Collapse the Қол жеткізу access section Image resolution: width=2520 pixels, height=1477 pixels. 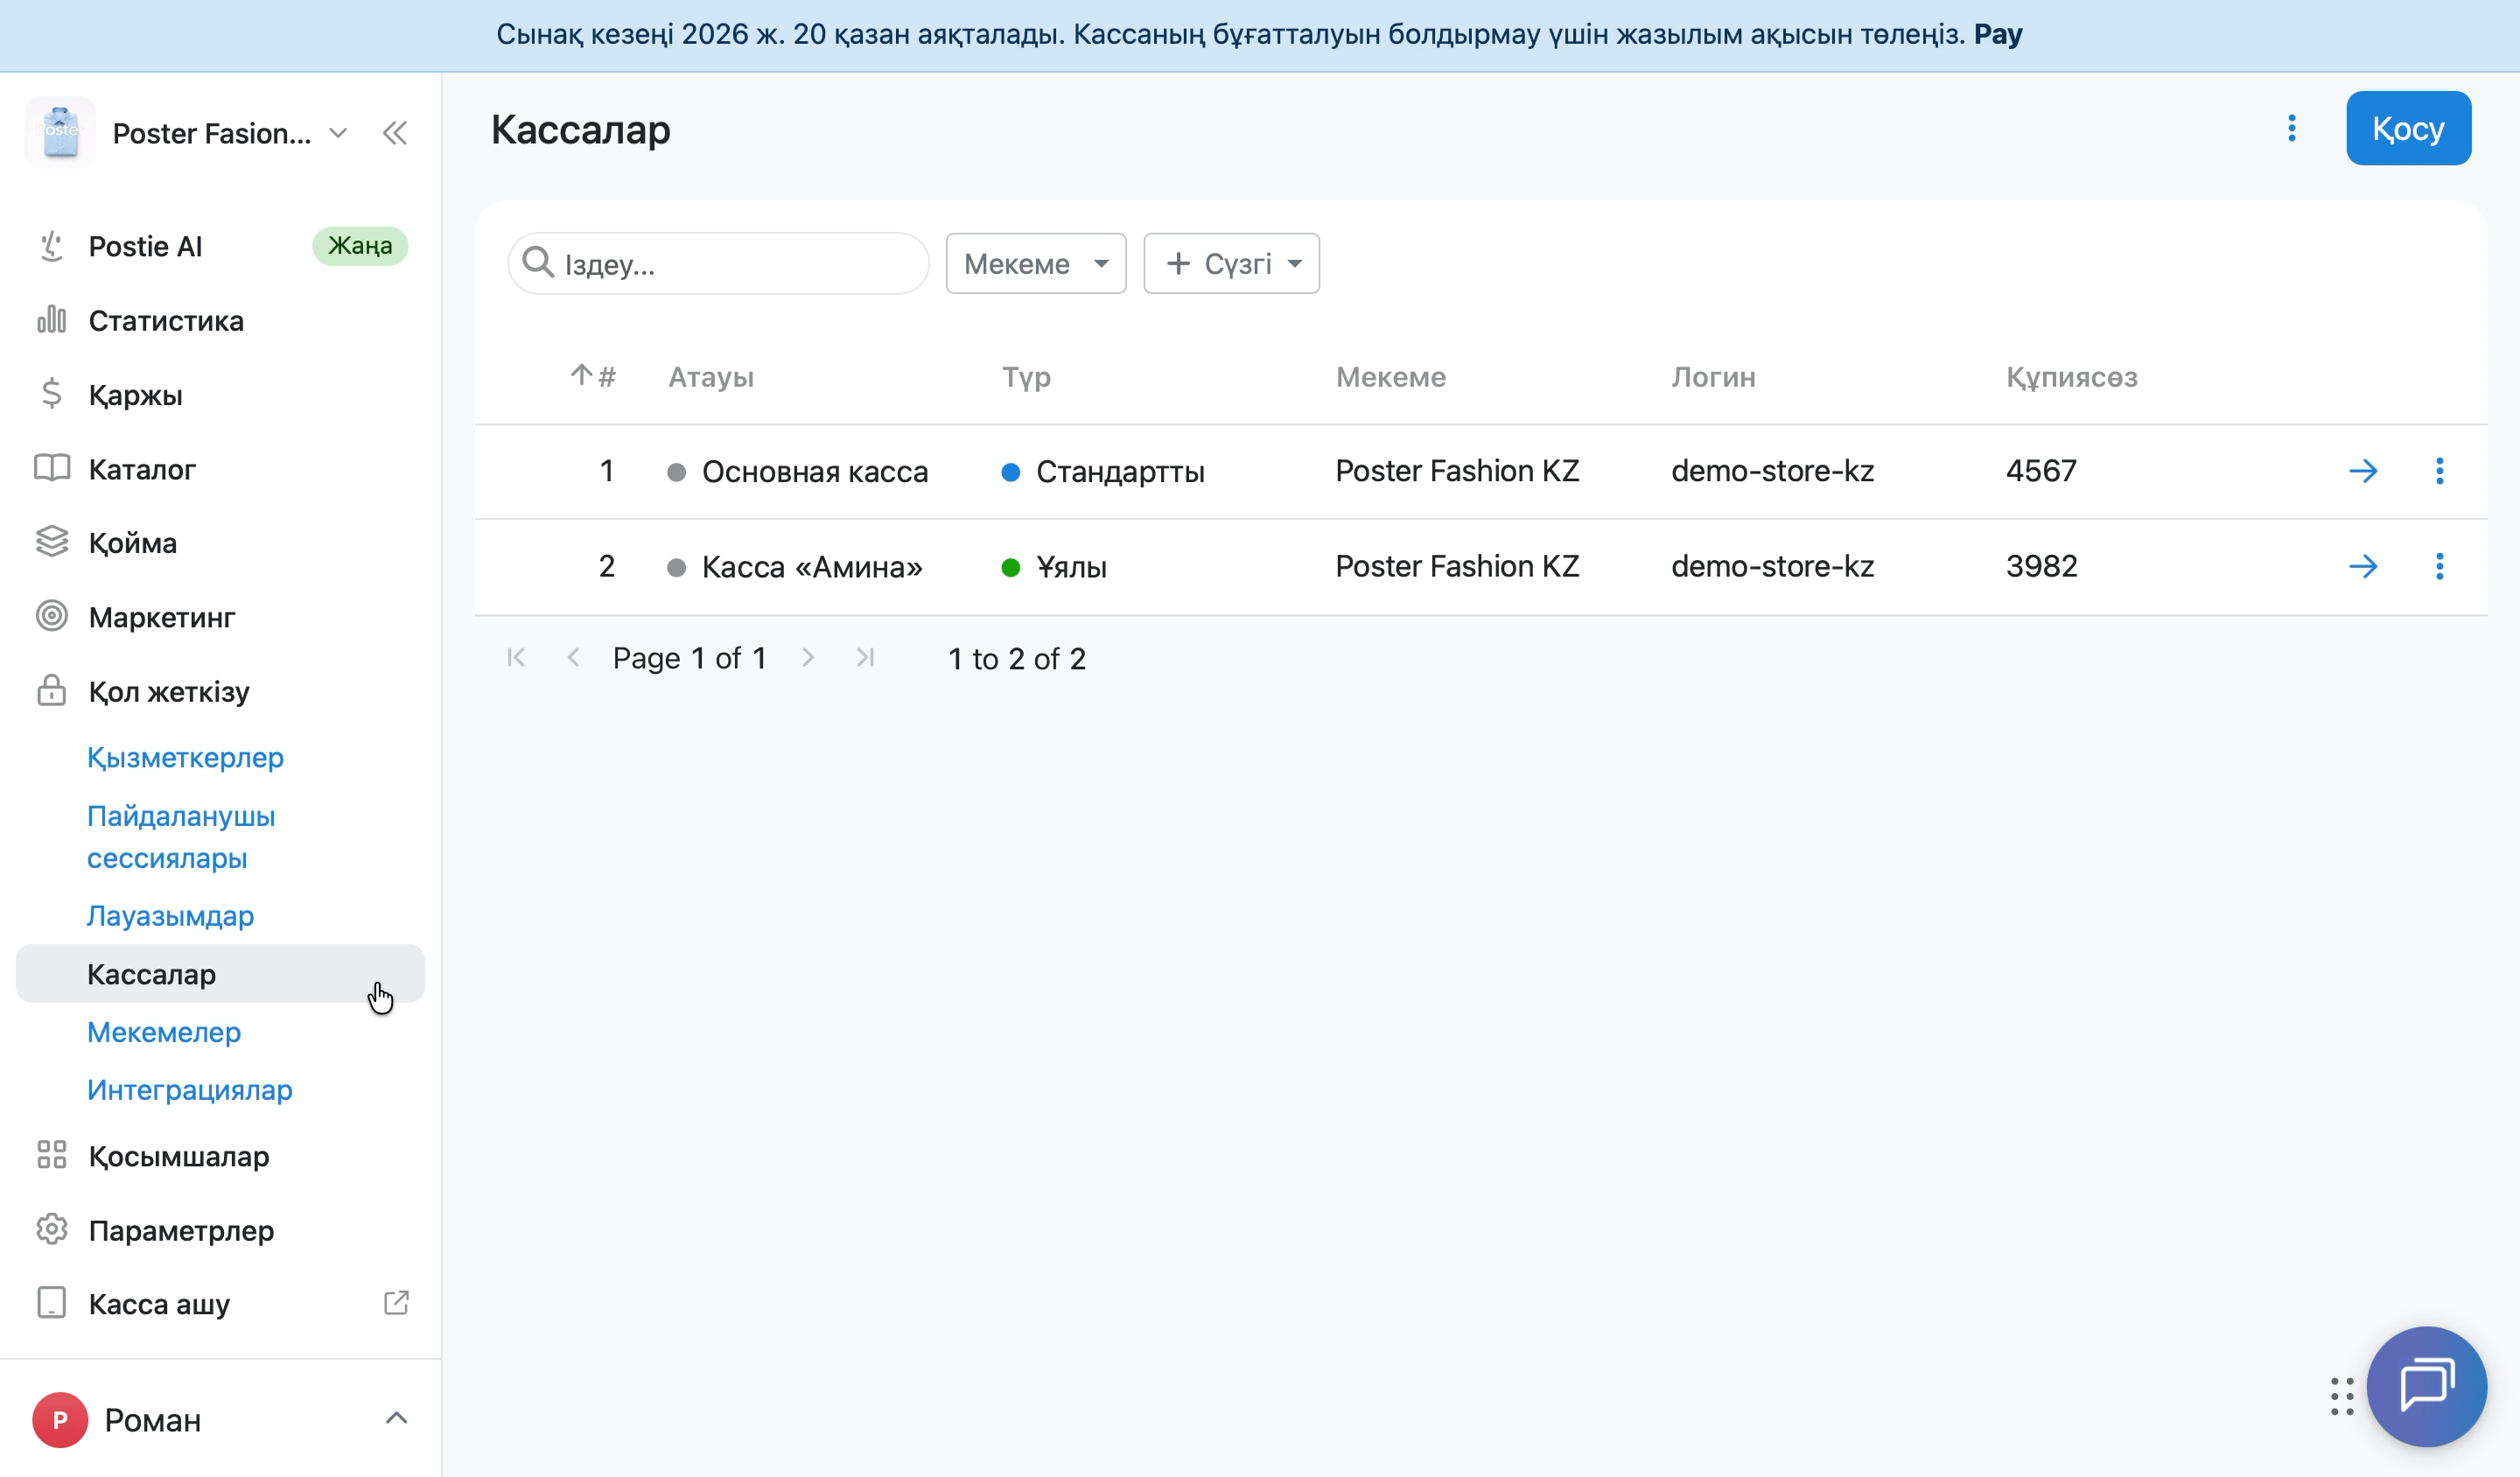click(x=221, y=691)
